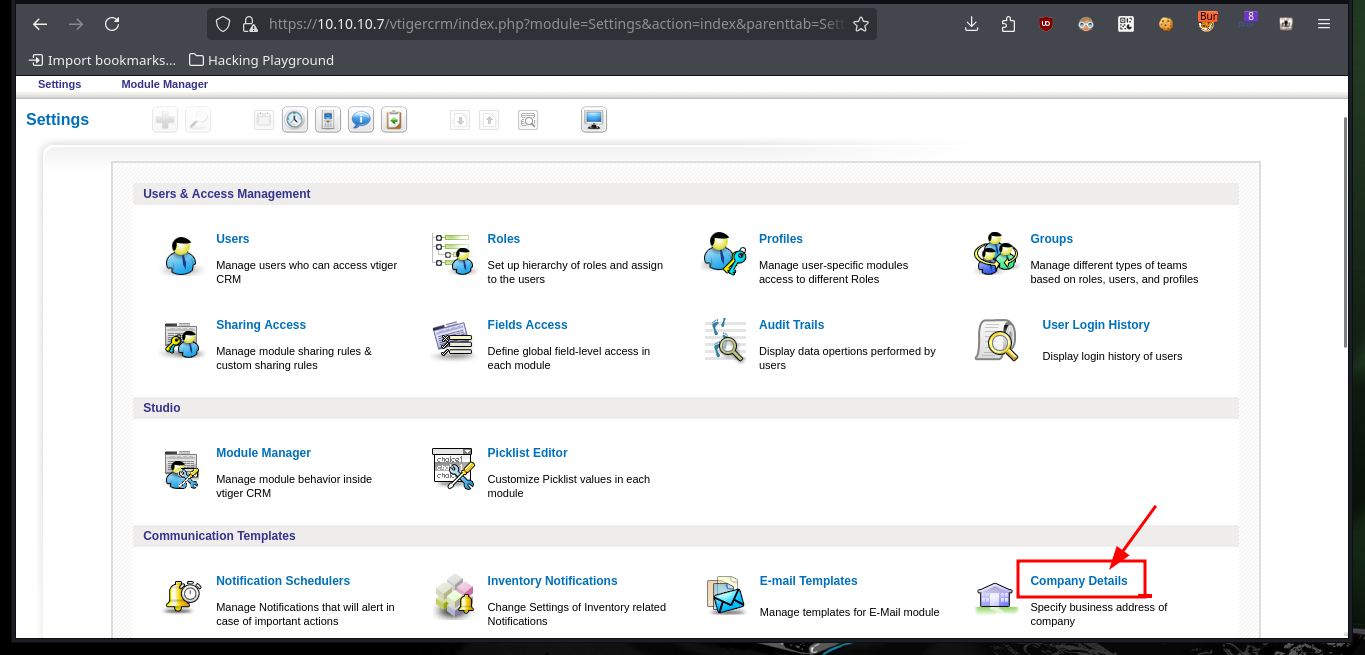Viewport: 1365px width, 655px height.
Task: Open the browser downloads panel
Action: (x=972, y=24)
